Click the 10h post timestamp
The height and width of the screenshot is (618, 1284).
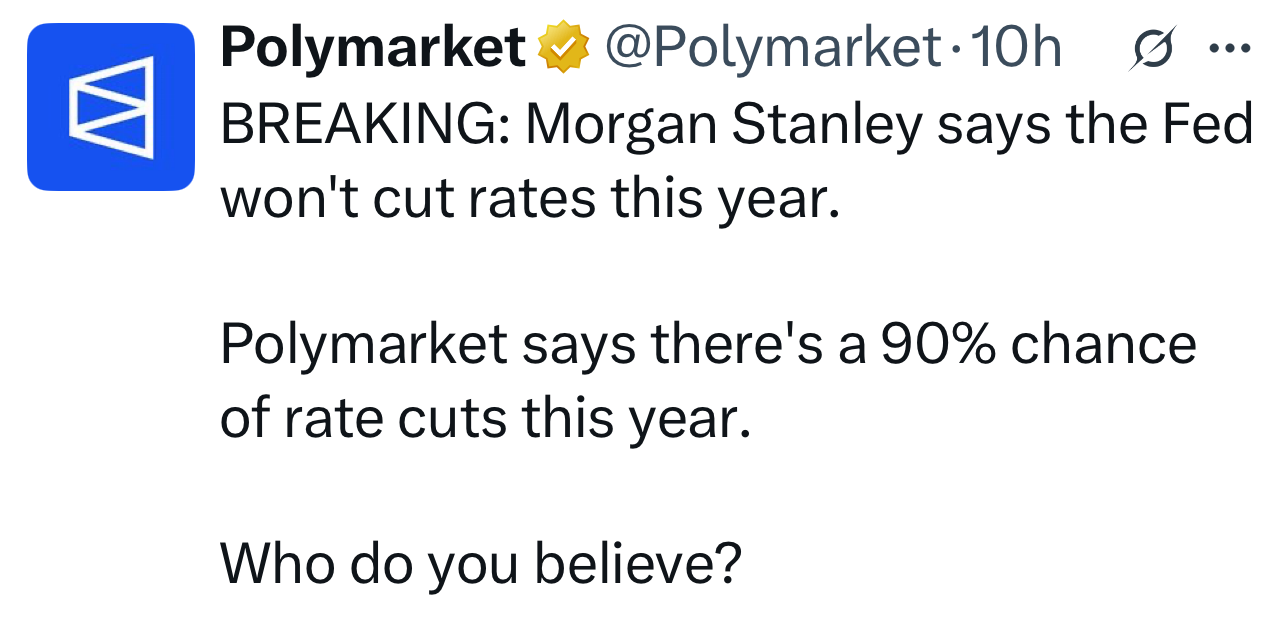pyautogui.click(x=1016, y=48)
